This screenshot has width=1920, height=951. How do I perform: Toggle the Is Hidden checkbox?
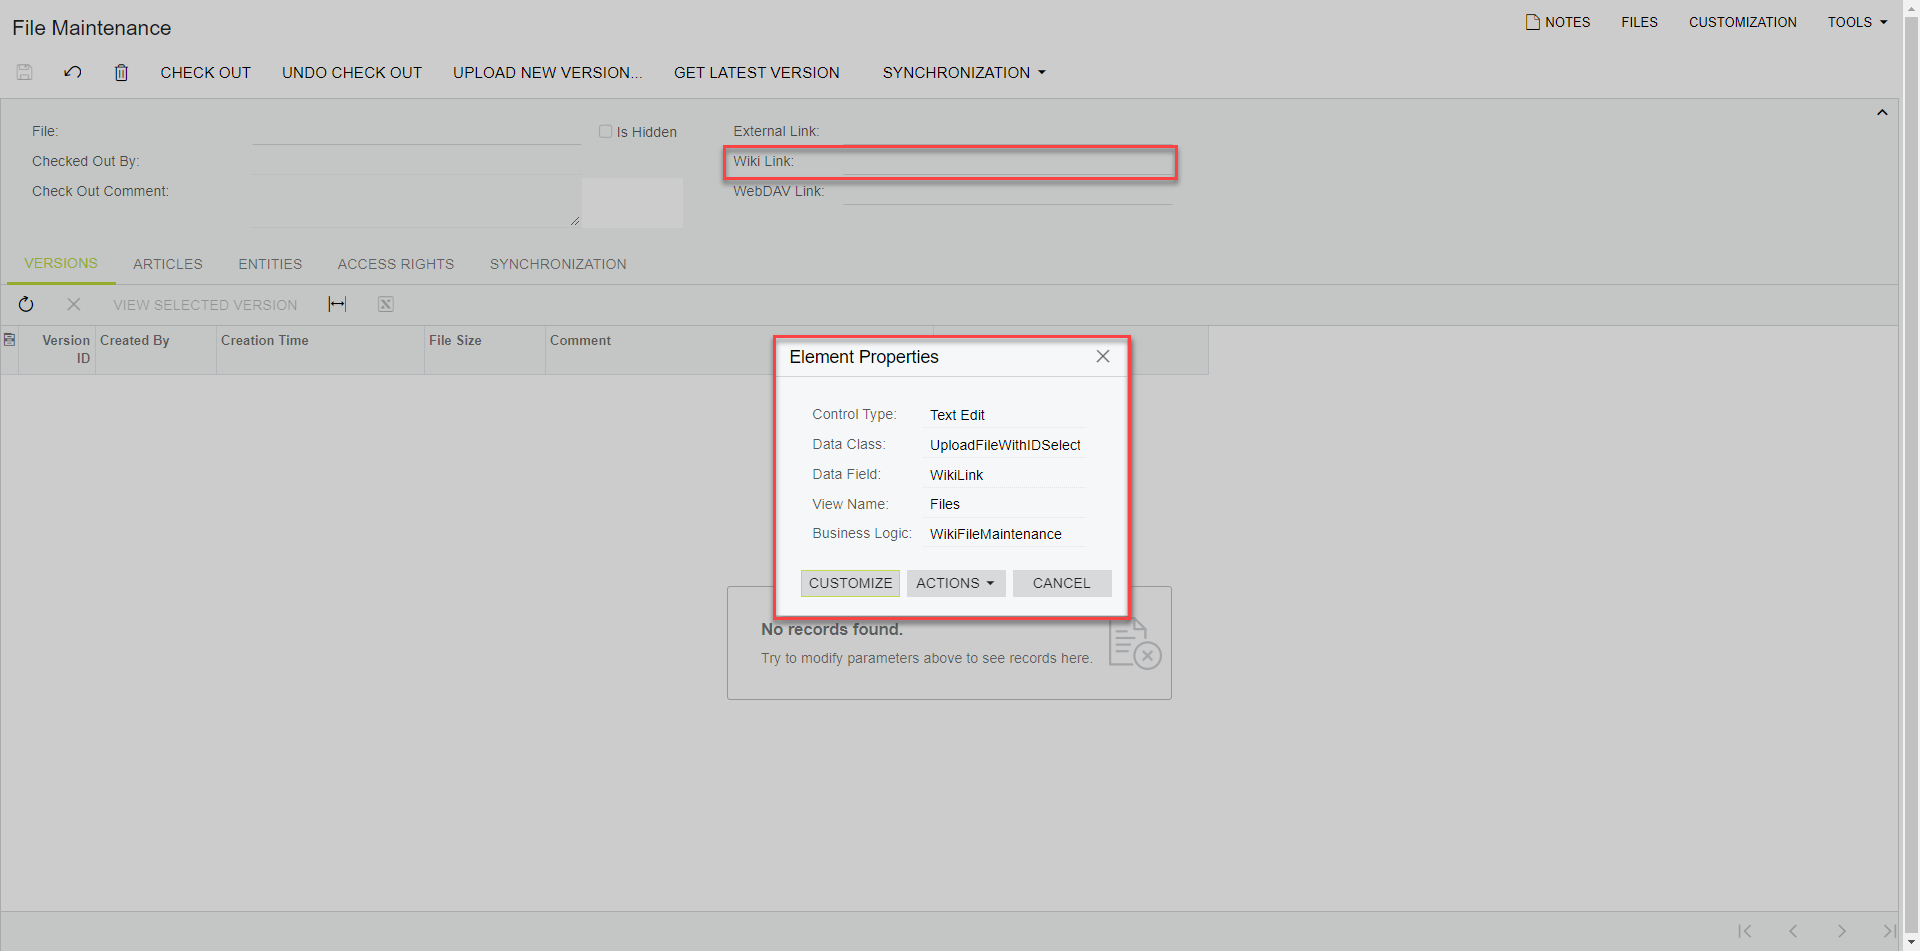click(x=605, y=132)
